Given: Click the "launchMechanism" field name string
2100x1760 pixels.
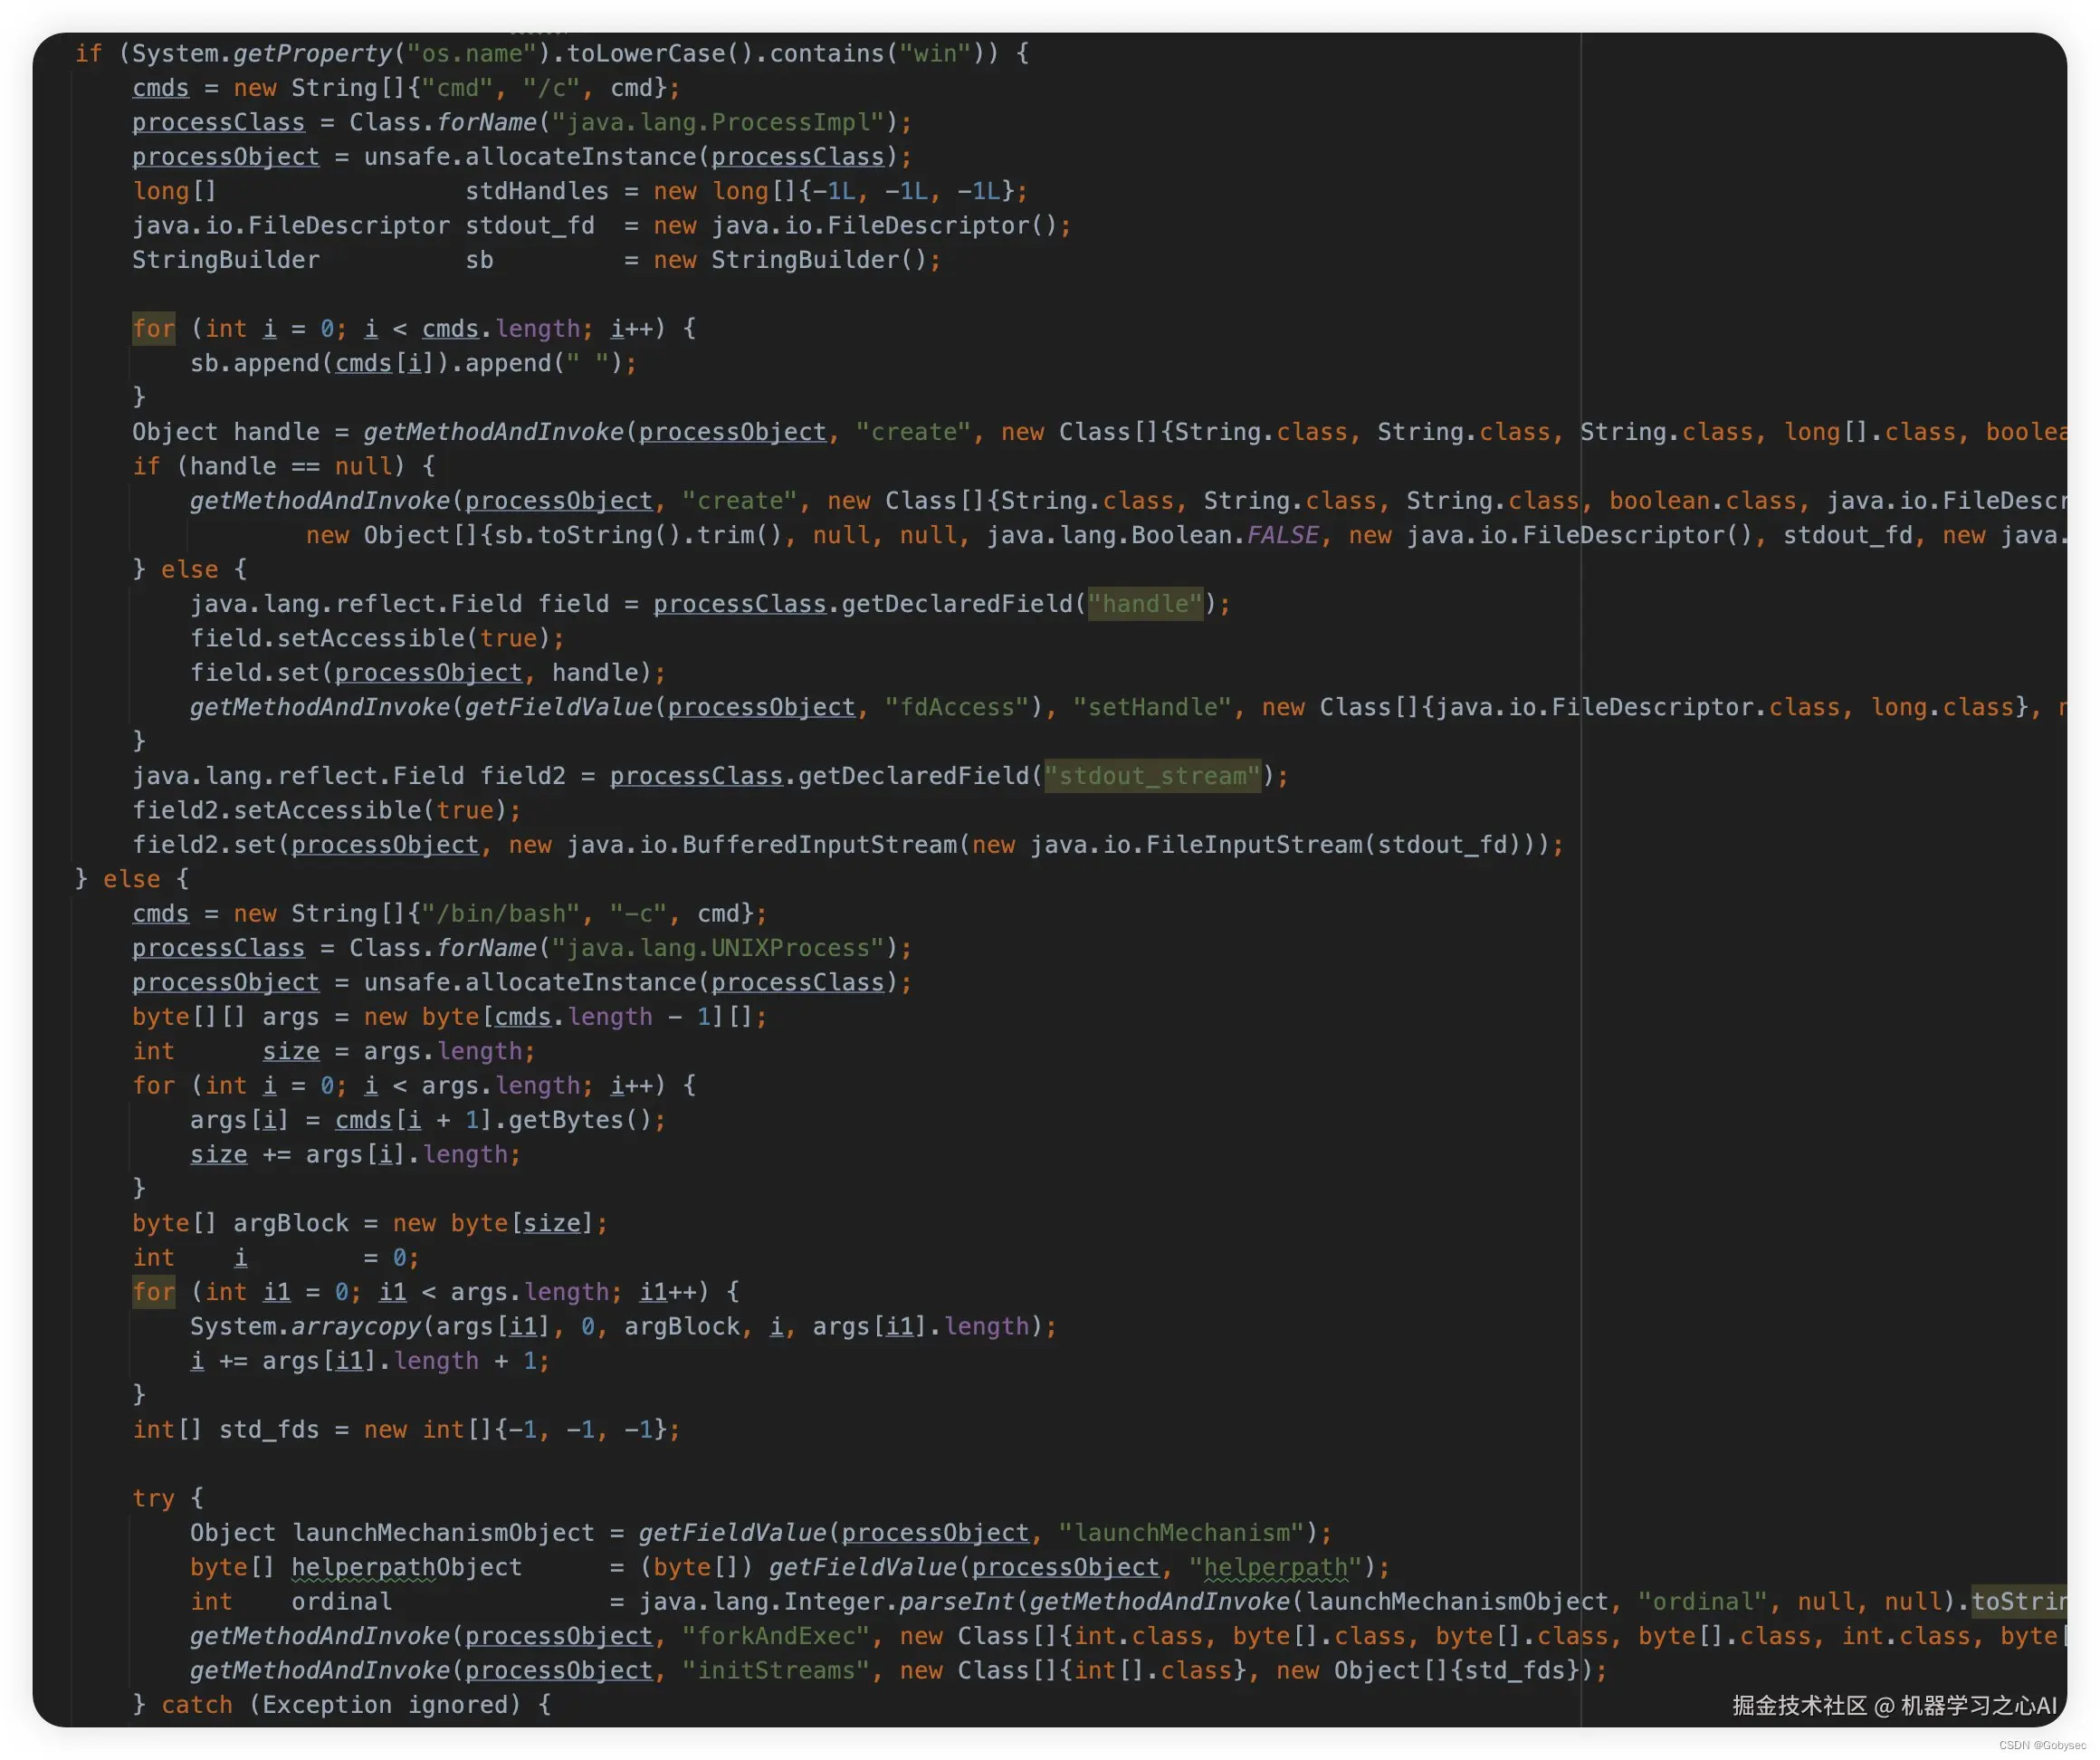Looking at the screenshot, I should 1182,1533.
